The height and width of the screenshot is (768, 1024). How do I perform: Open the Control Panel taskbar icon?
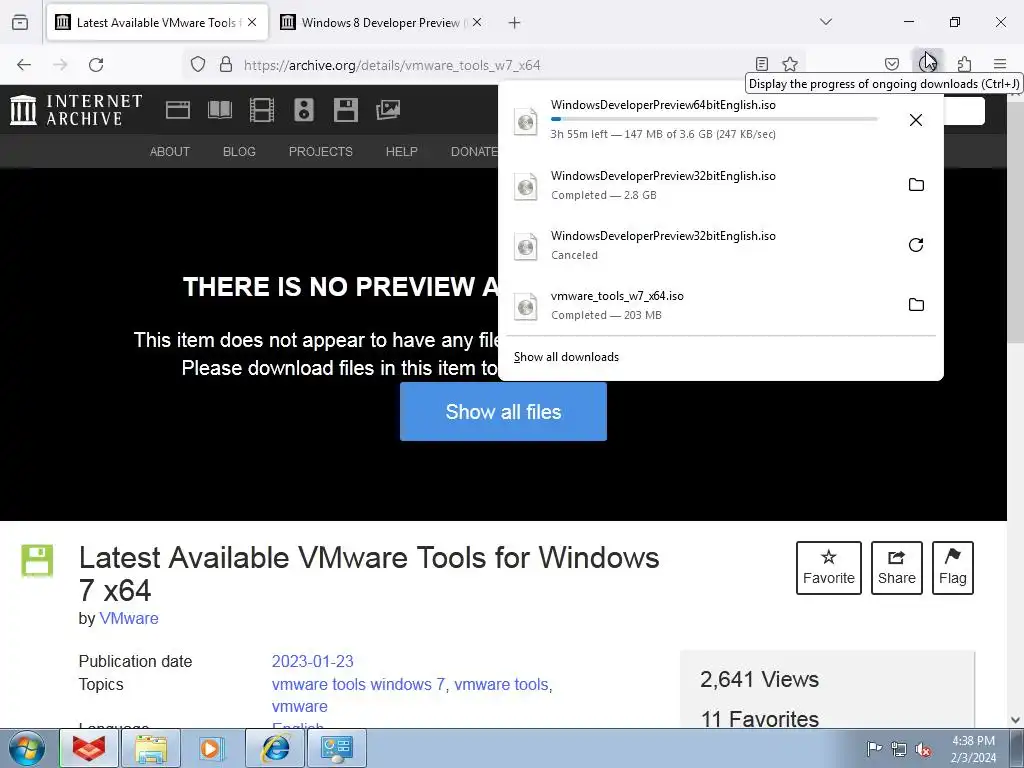coord(336,748)
